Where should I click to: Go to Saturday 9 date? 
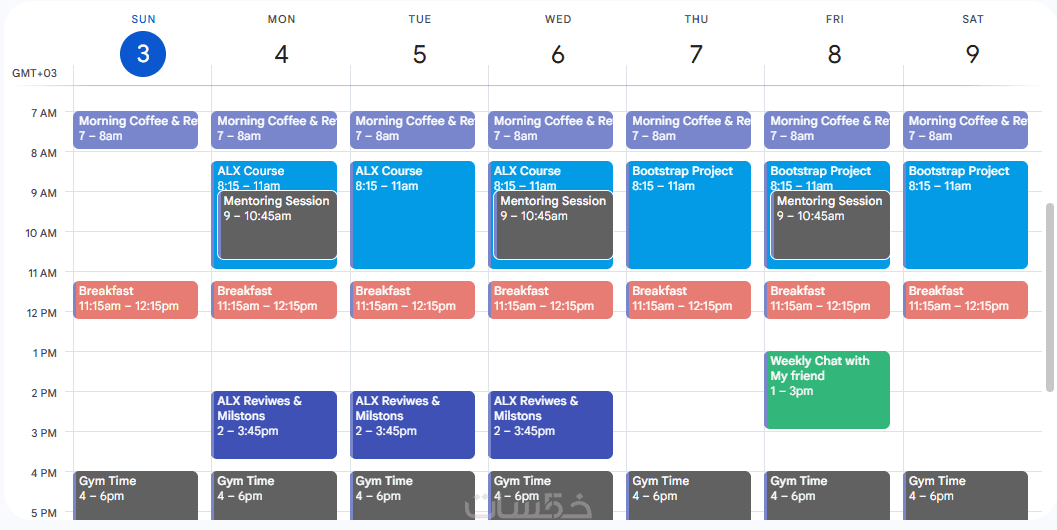(972, 54)
